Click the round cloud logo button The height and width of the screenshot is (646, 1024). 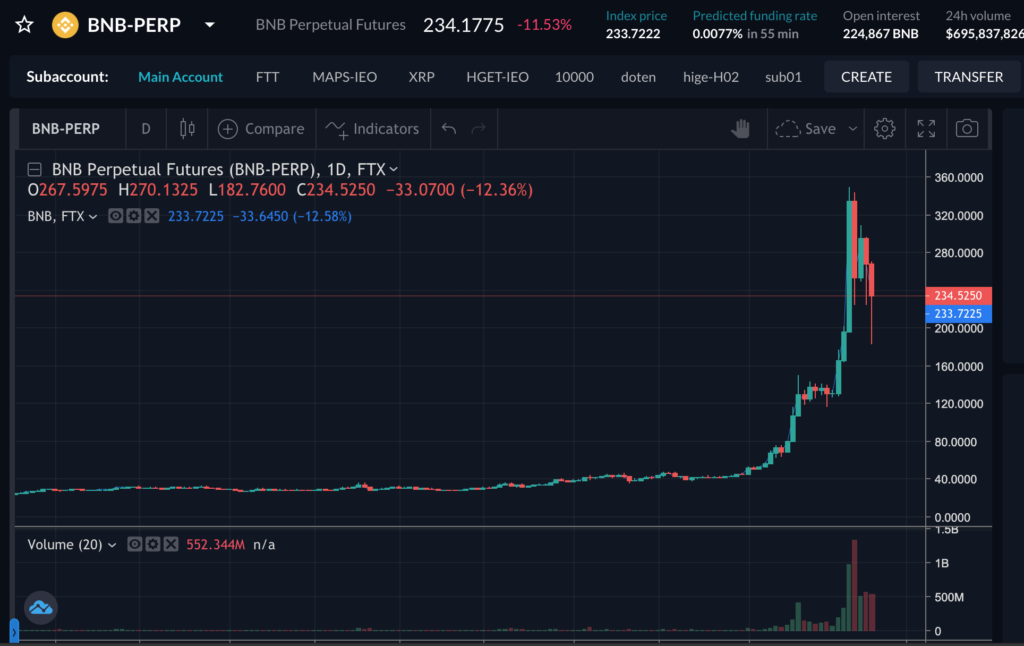pos(40,607)
